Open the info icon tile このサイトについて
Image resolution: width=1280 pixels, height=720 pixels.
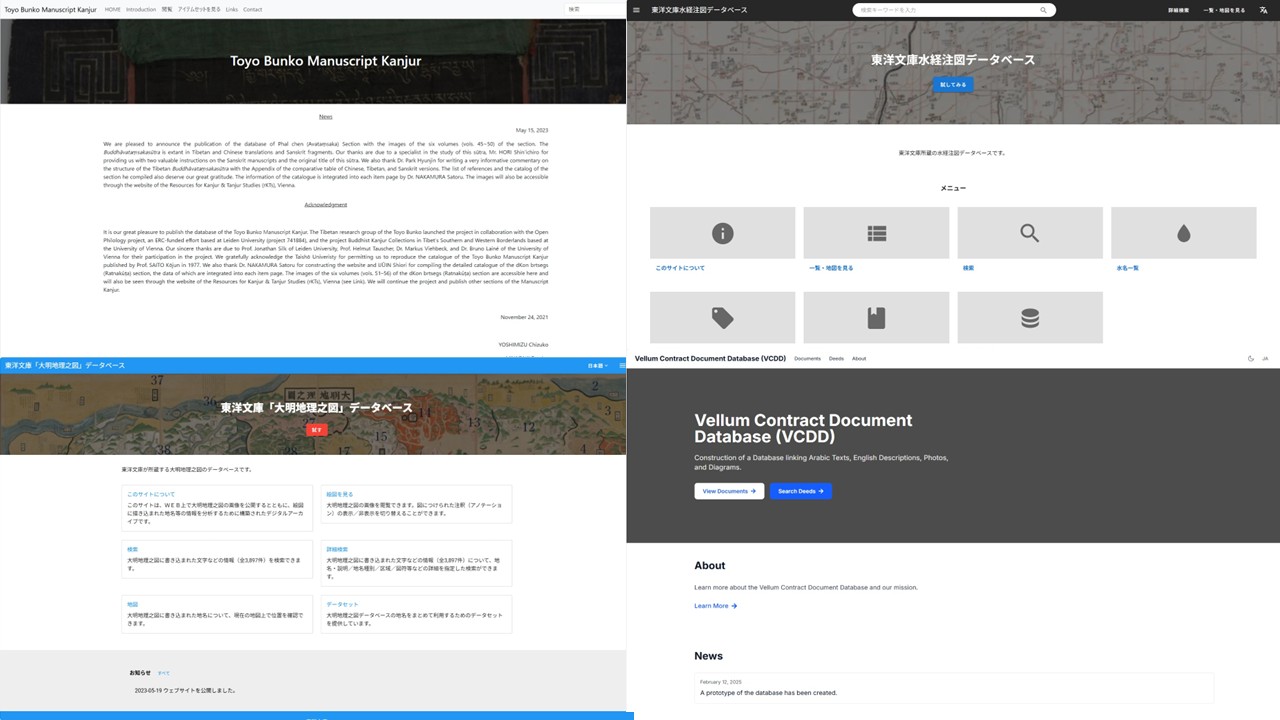point(722,233)
